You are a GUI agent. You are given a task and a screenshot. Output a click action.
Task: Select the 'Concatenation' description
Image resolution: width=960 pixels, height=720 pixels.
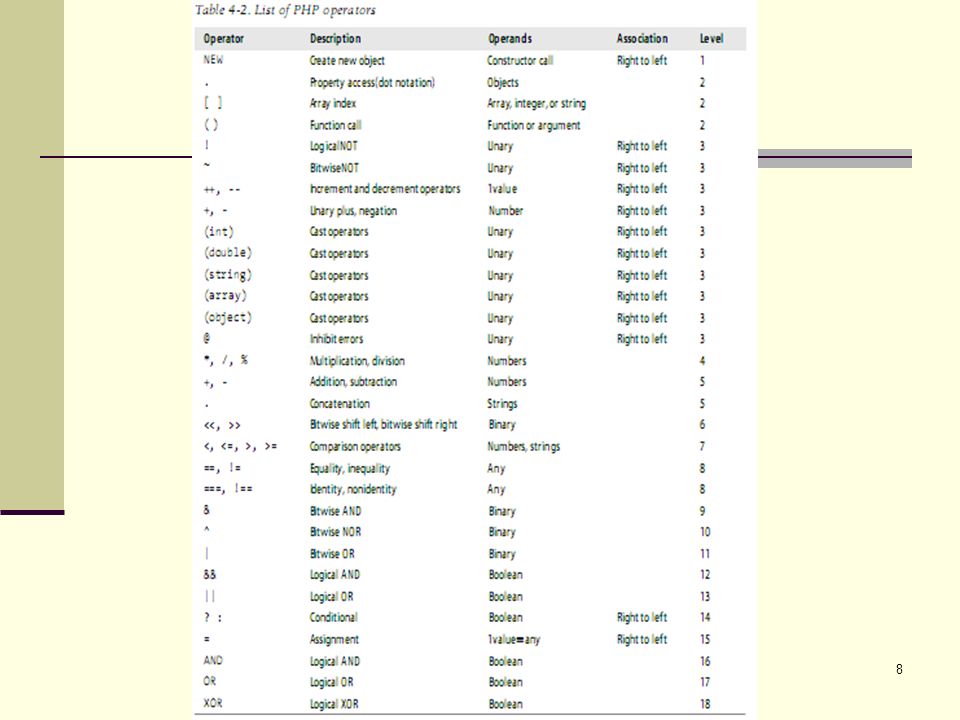coord(340,404)
